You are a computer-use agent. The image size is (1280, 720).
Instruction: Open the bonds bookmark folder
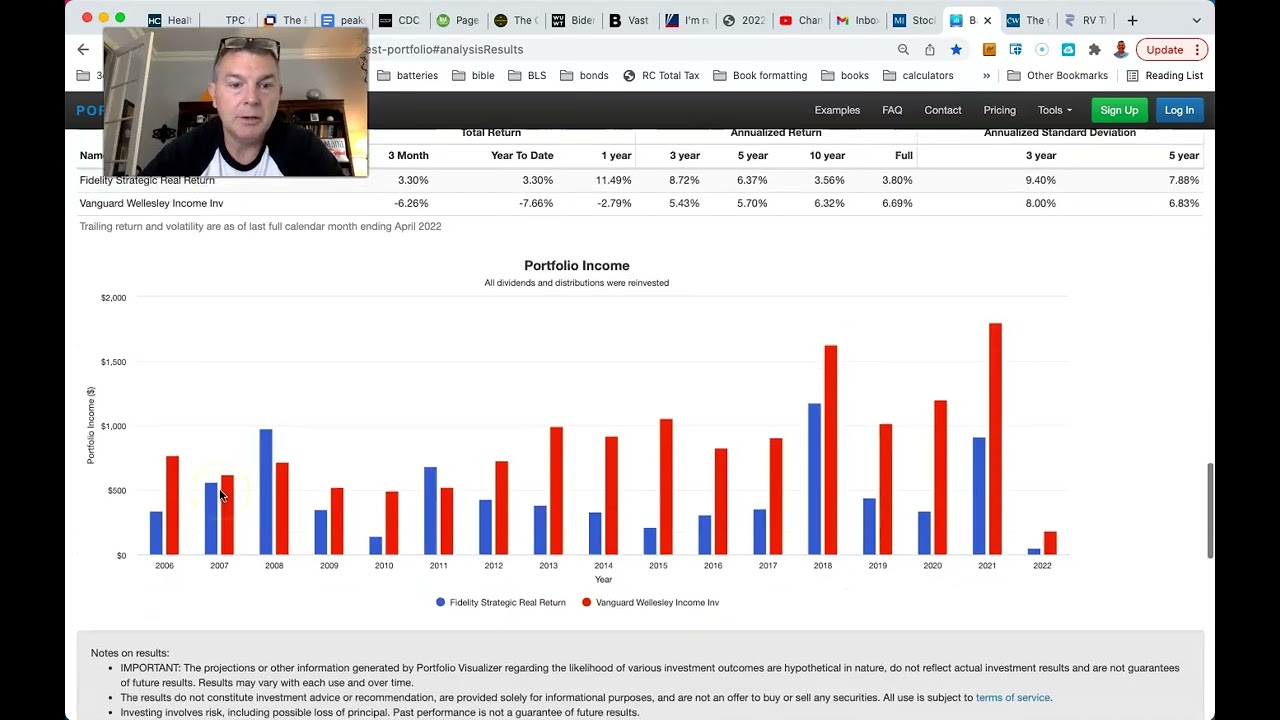584,75
